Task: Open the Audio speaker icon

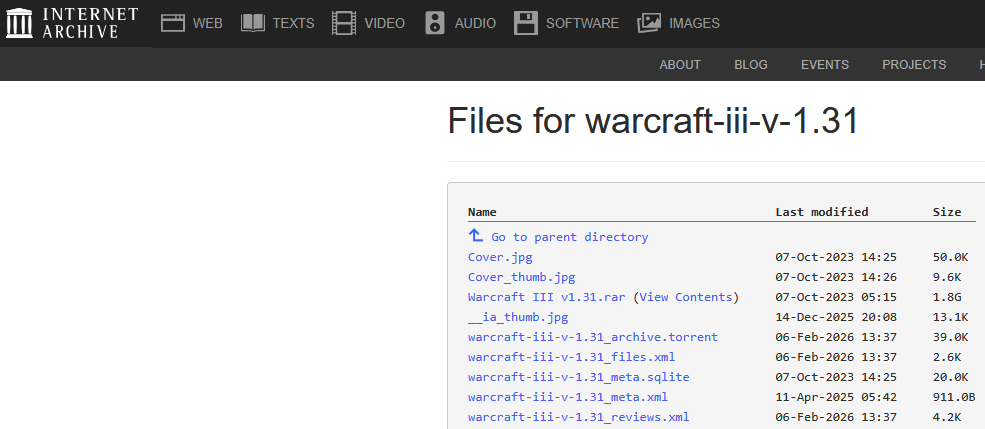Action: [435, 23]
